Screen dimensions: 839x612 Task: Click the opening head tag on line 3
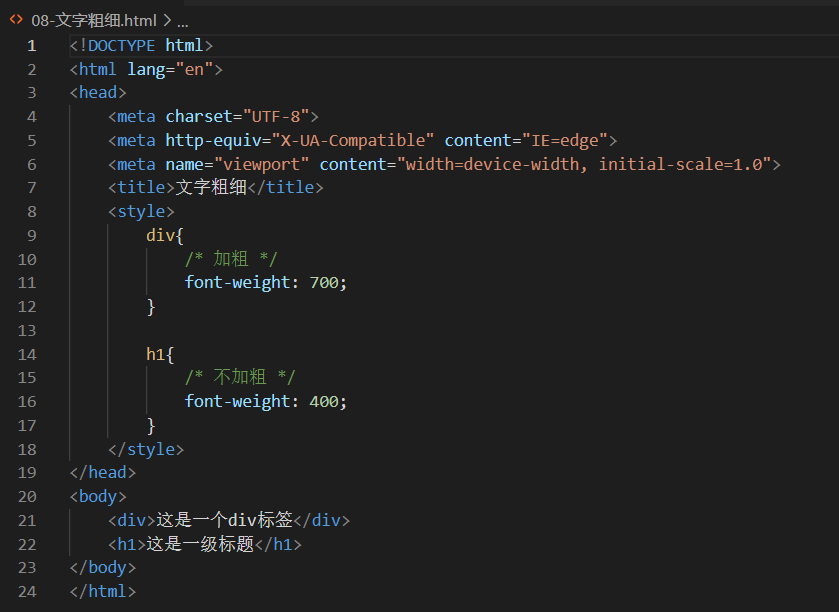(98, 93)
